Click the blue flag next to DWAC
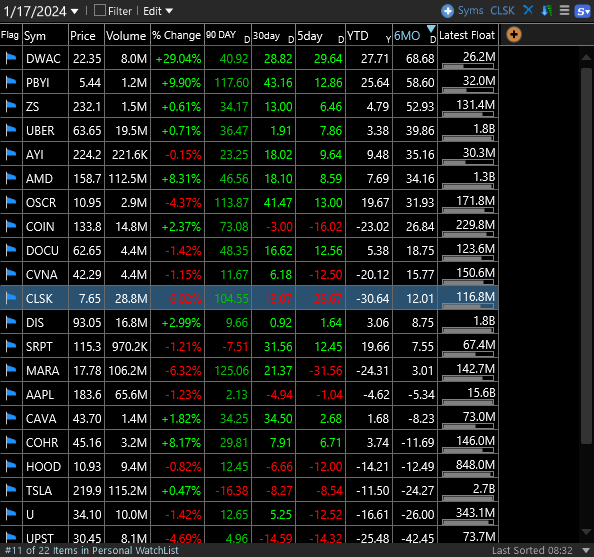 pyautogui.click(x=11, y=58)
